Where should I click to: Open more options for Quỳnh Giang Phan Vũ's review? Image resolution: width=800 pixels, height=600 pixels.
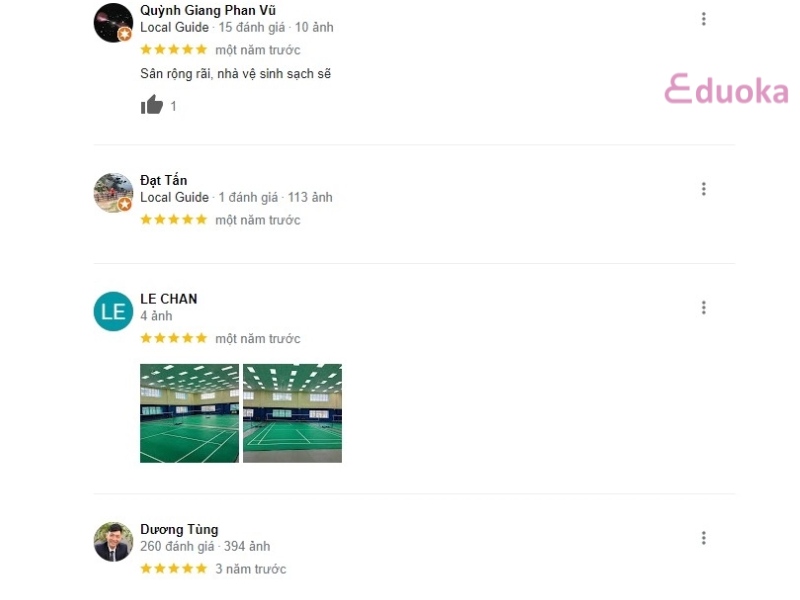704,19
